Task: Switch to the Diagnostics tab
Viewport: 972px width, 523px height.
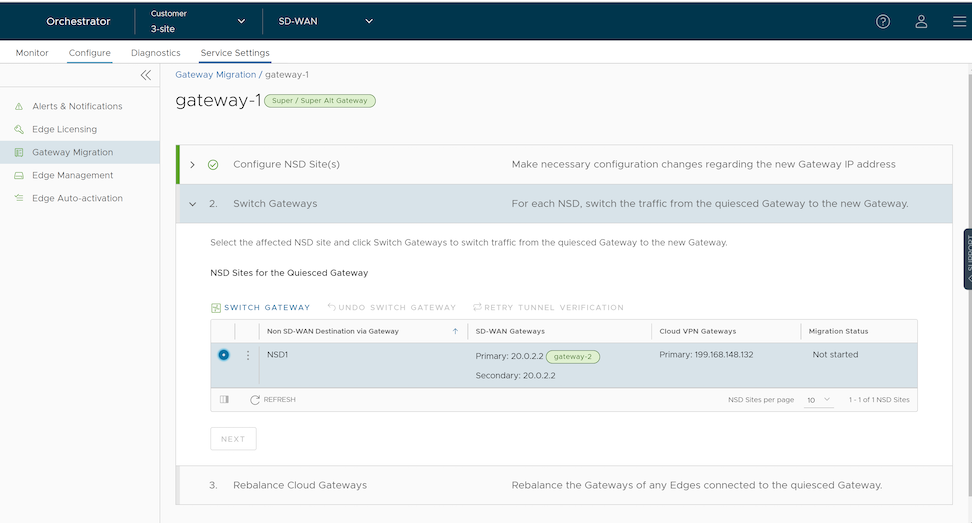Action: click(155, 53)
